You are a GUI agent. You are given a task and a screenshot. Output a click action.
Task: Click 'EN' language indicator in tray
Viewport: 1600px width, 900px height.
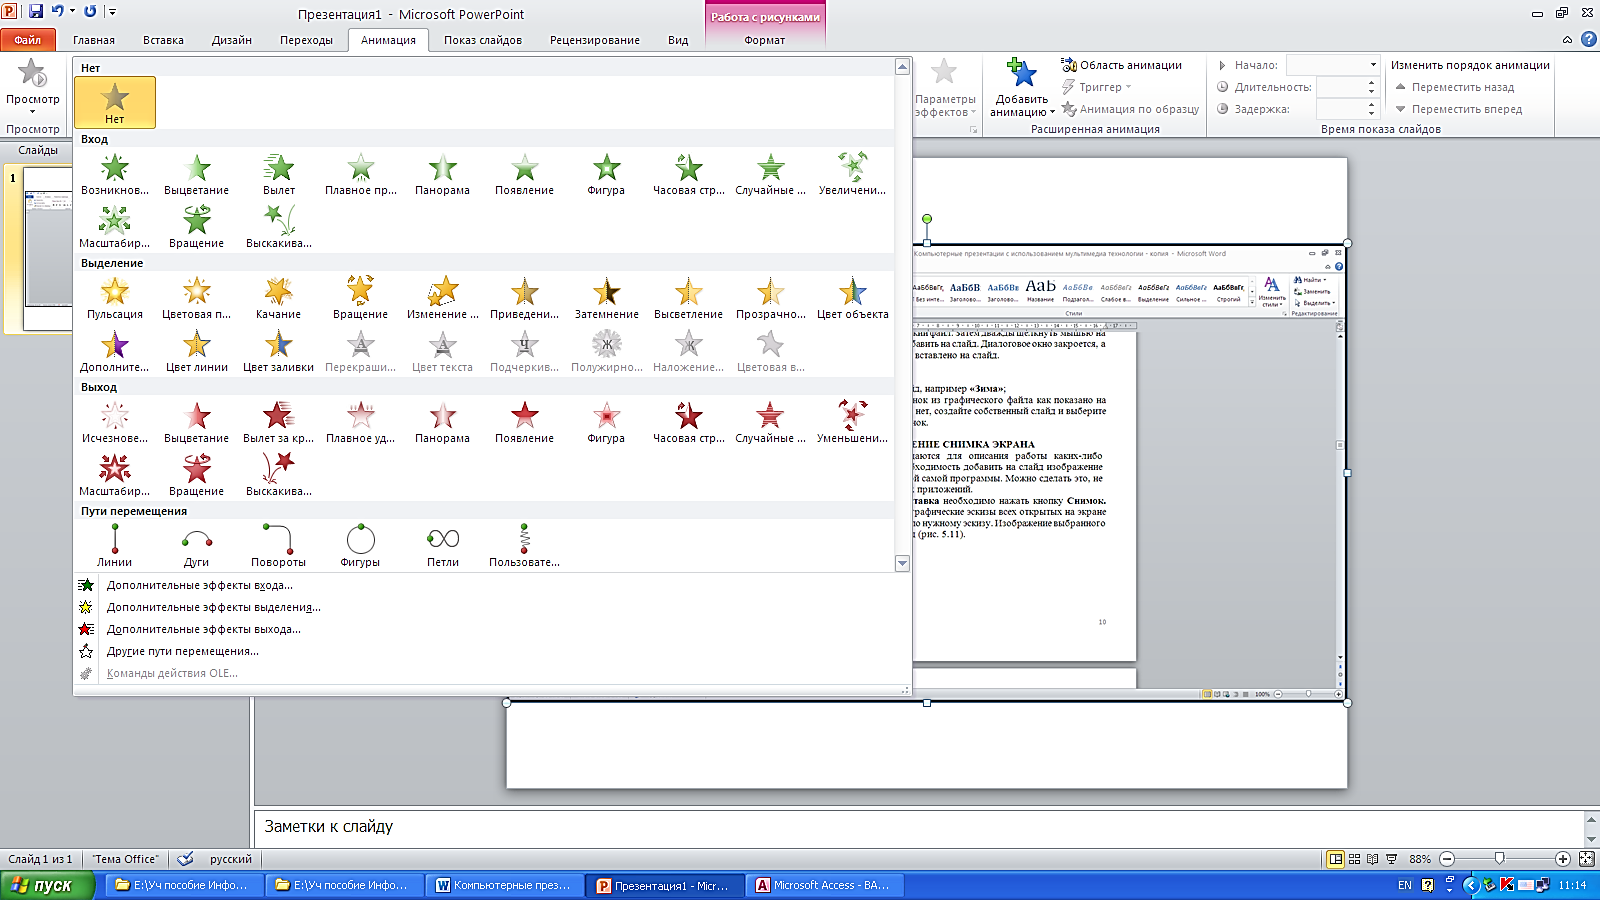pyautogui.click(x=1405, y=885)
